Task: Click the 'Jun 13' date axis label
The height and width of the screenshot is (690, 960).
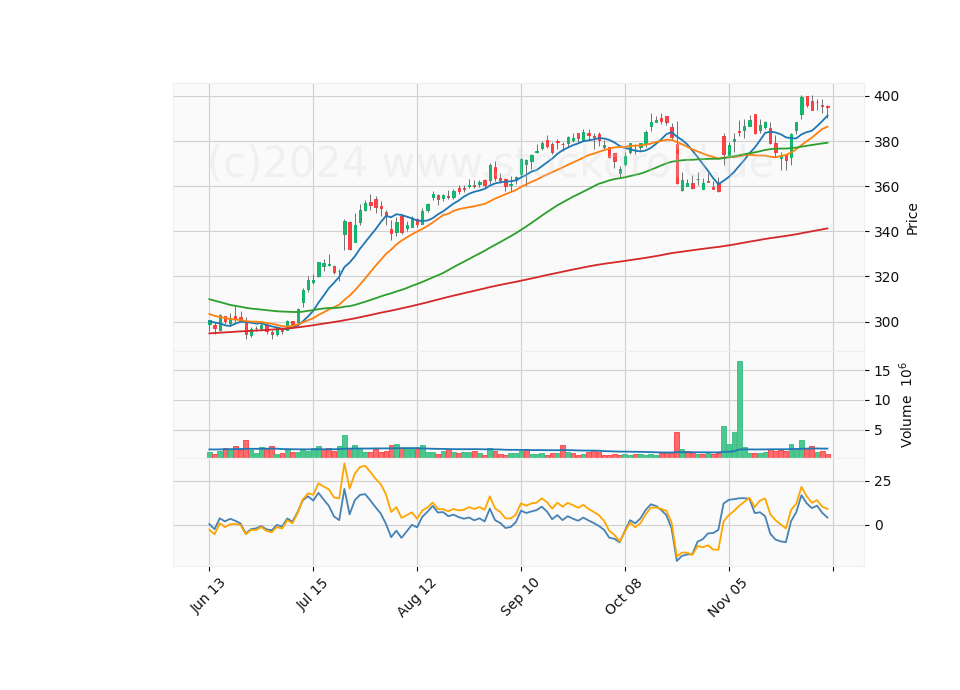Action: [x=208, y=596]
